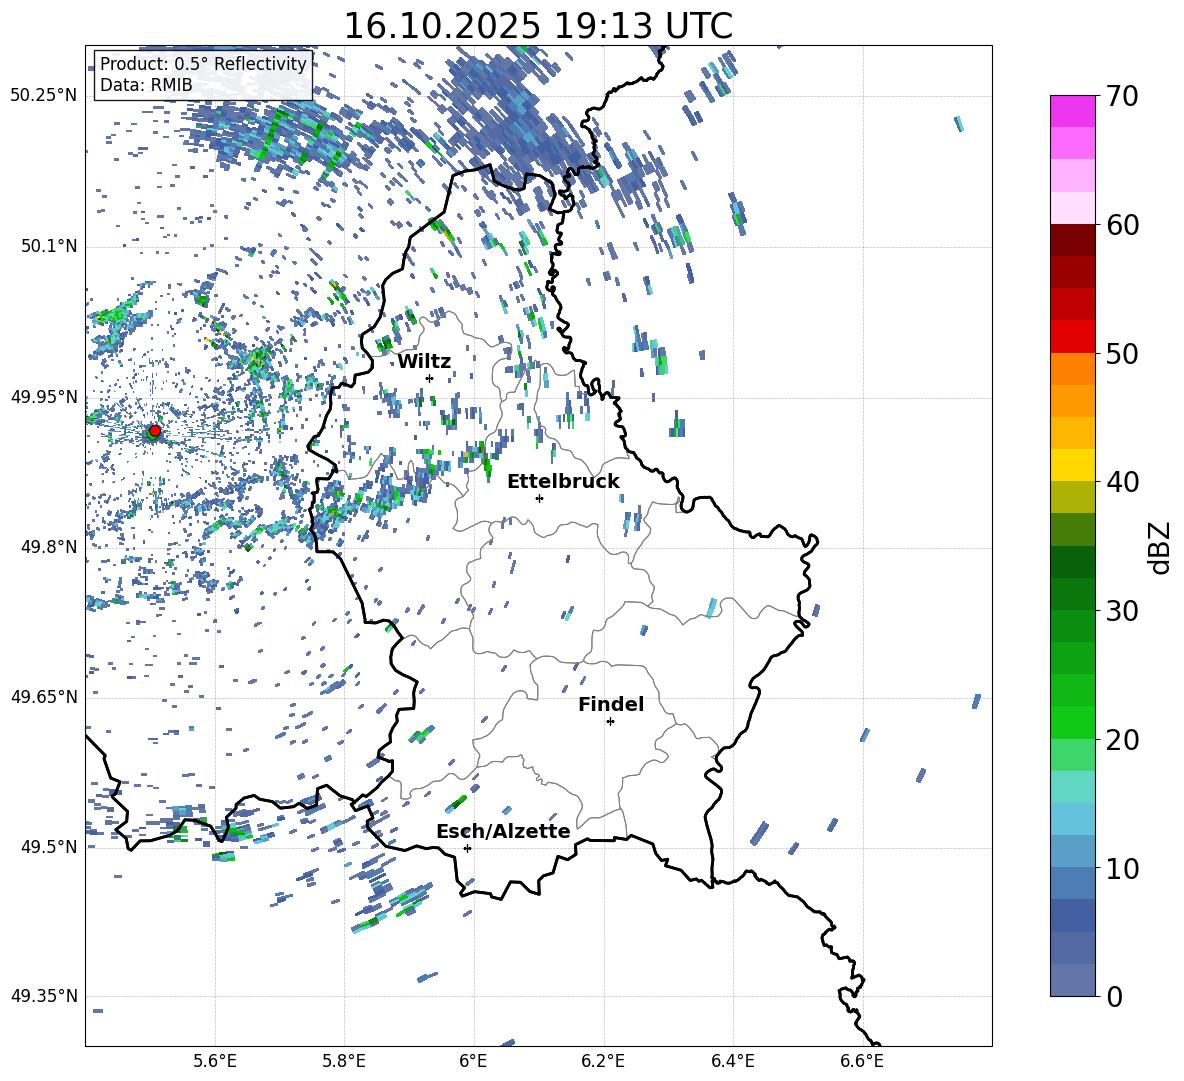
Task: Click the title 16.10.2025 19:13 UTC
Action: click(538, 26)
